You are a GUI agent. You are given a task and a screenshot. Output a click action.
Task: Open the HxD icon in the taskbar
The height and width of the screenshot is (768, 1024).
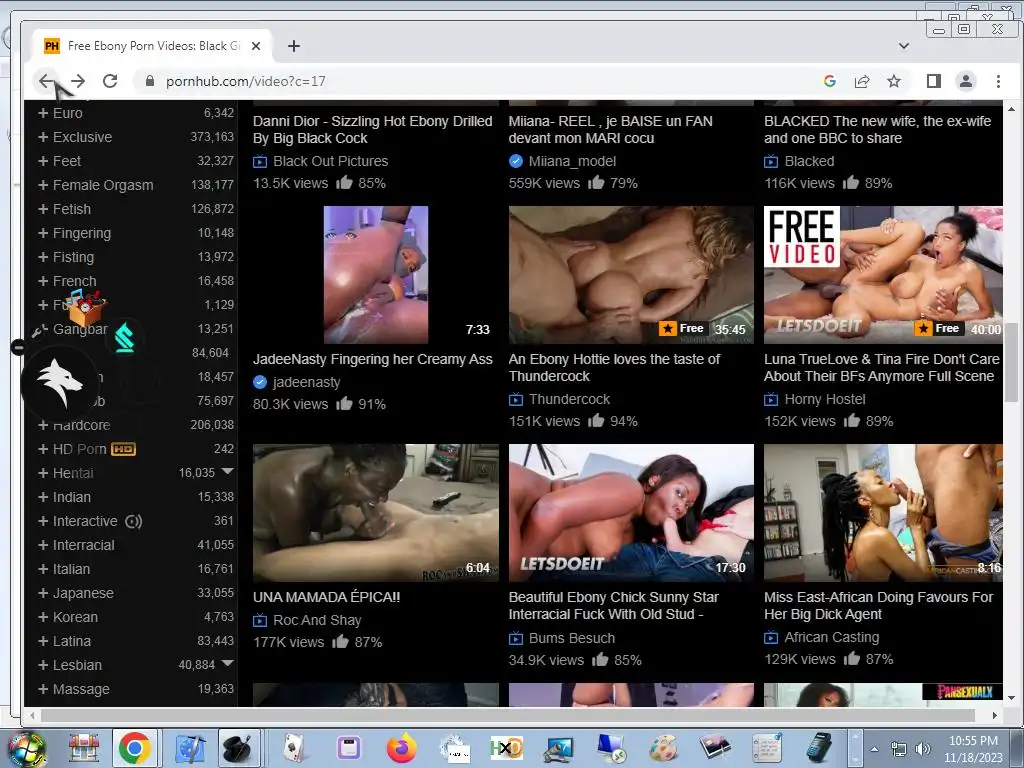(x=507, y=748)
